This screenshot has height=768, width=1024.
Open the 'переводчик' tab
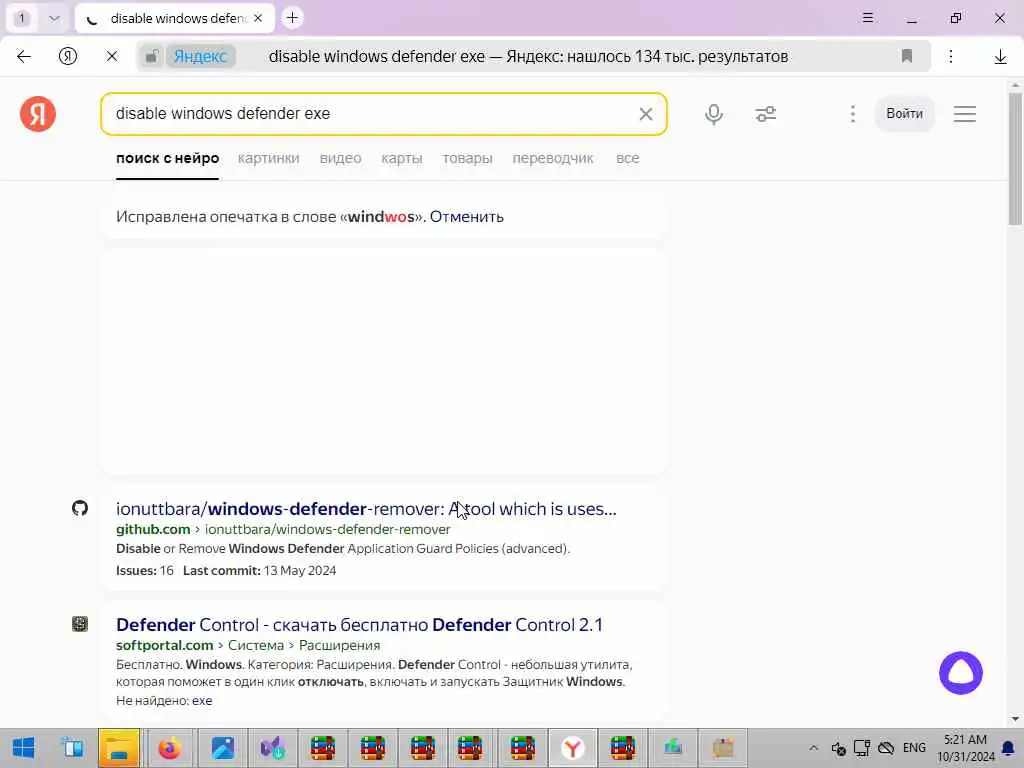[552, 158]
